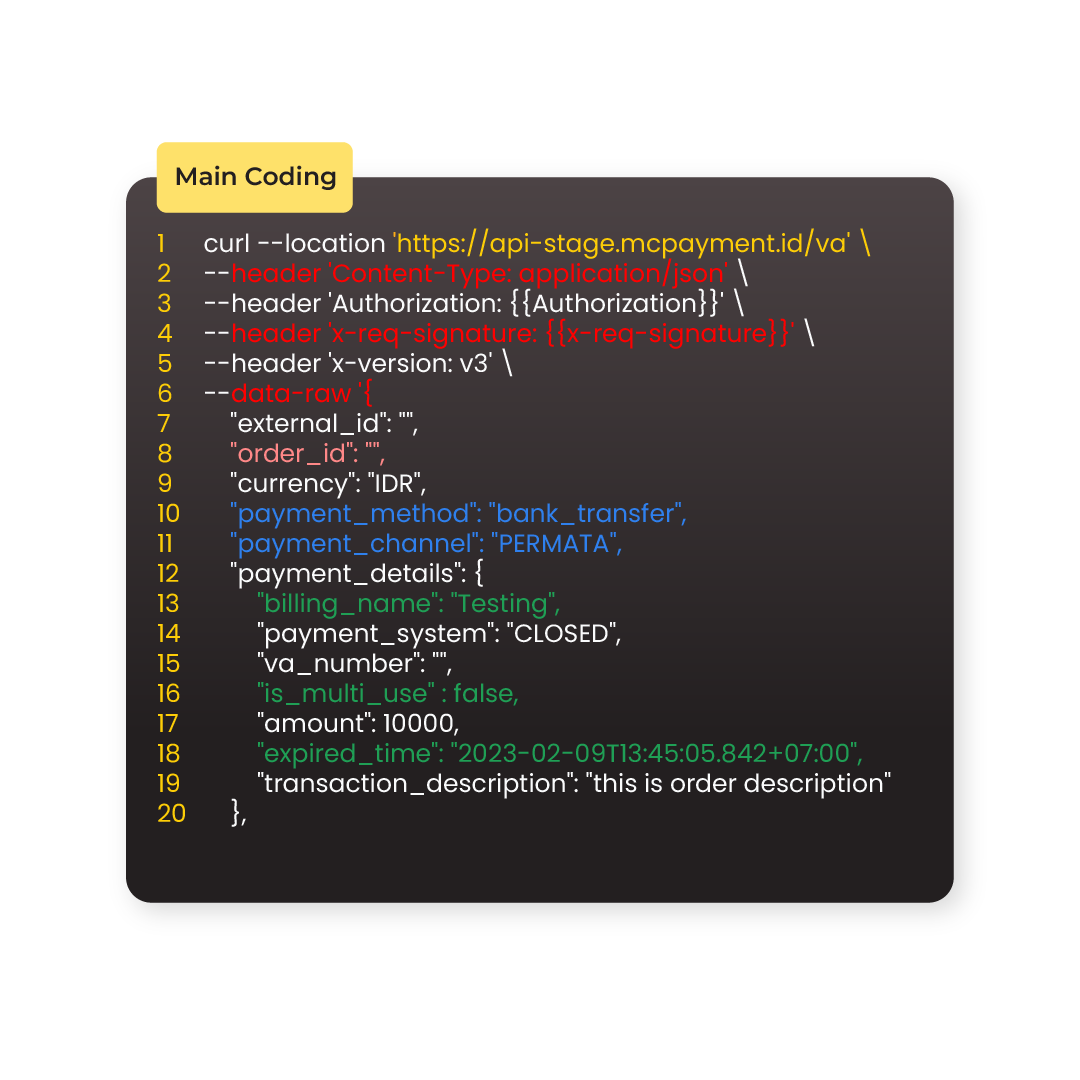
Task: Click the red Content-Type header text
Action: [x=479, y=274]
